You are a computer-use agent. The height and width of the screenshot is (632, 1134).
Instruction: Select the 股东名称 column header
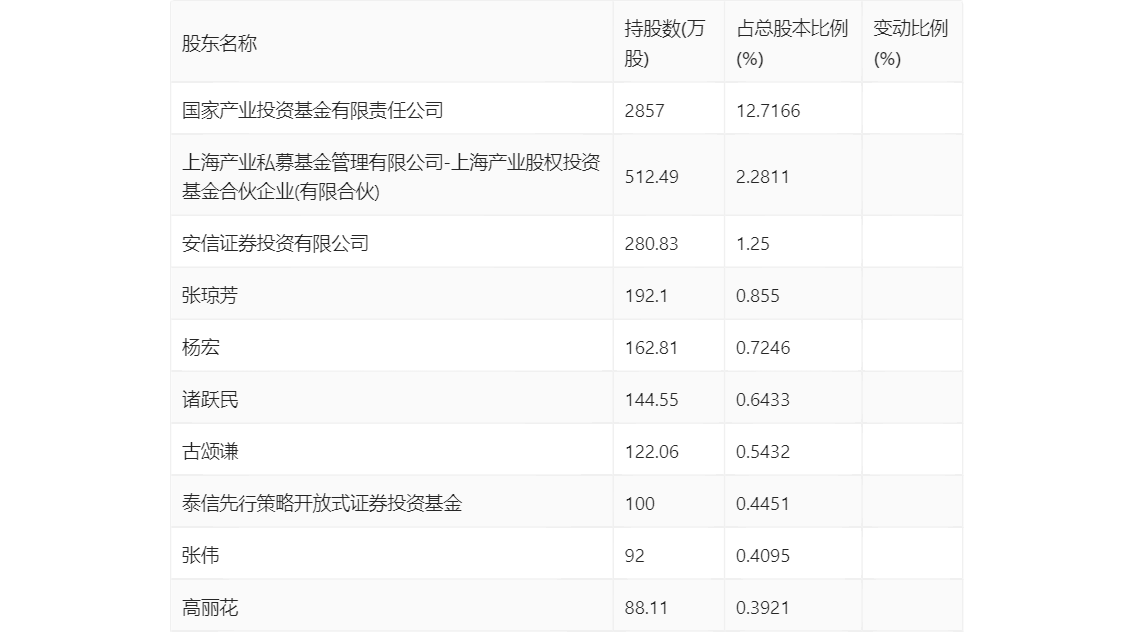tap(219, 43)
